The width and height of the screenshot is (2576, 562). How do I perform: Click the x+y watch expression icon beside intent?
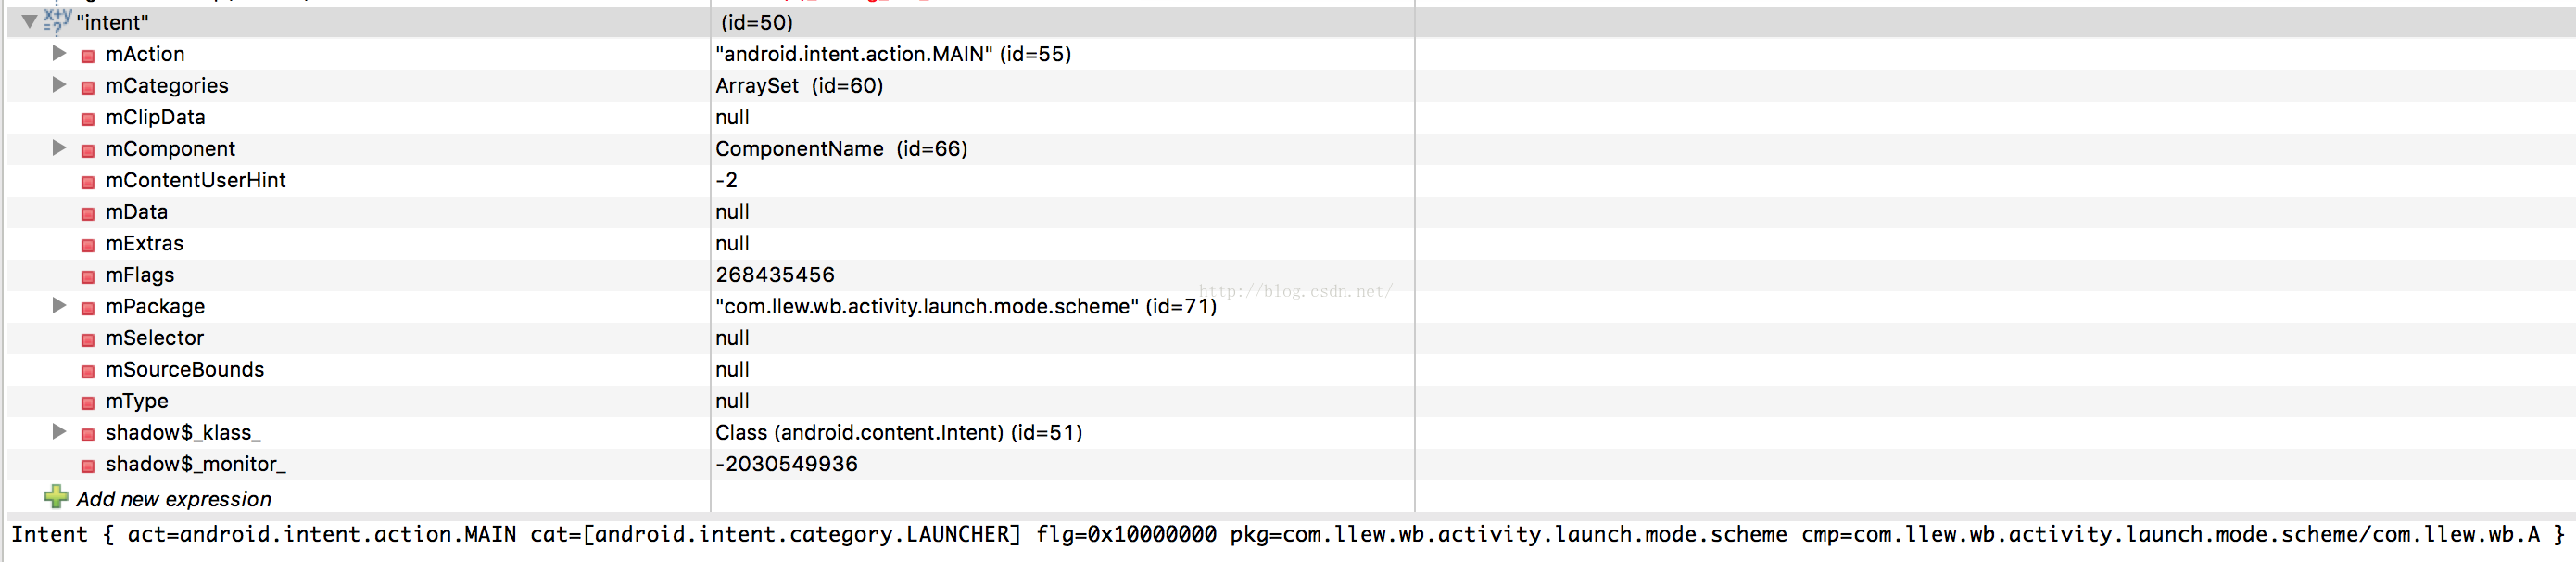(x=57, y=21)
